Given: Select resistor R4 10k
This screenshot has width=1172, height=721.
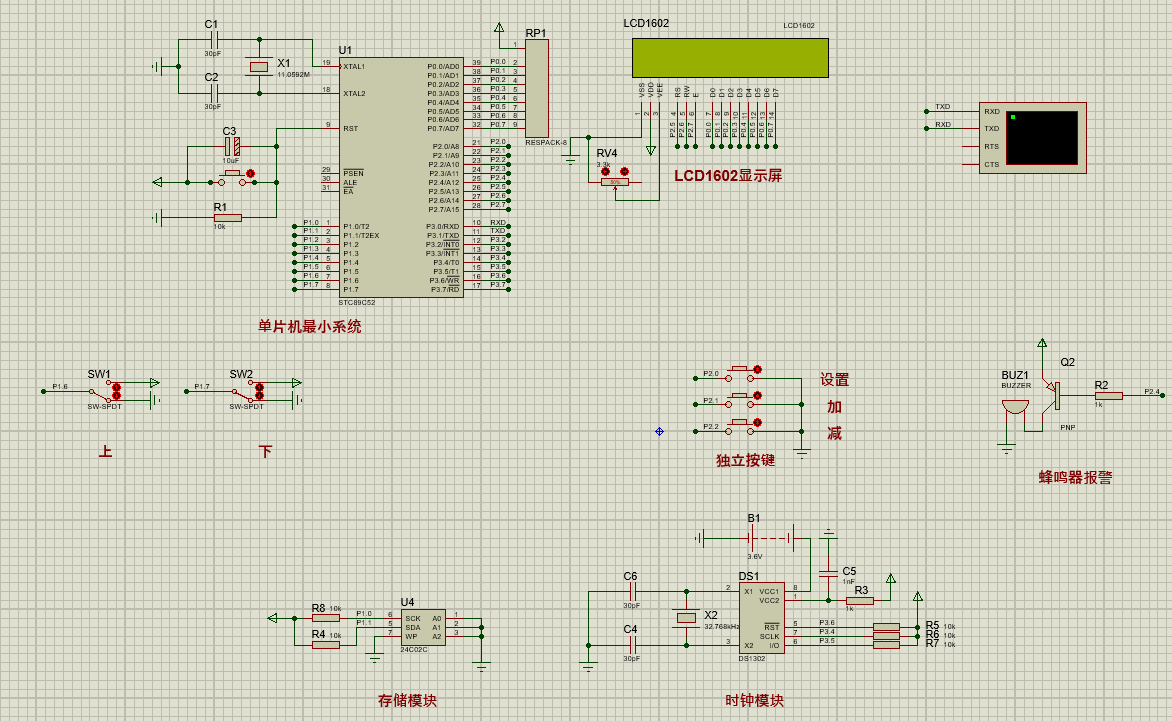Looking at the screenshot, I should 326,644.
